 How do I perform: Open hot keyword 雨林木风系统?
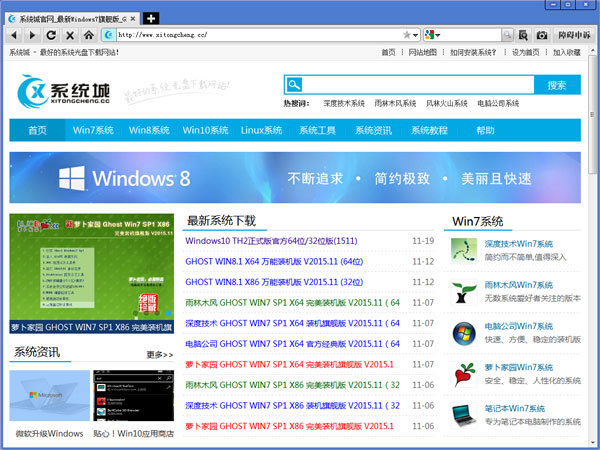[x=395, y=103]
